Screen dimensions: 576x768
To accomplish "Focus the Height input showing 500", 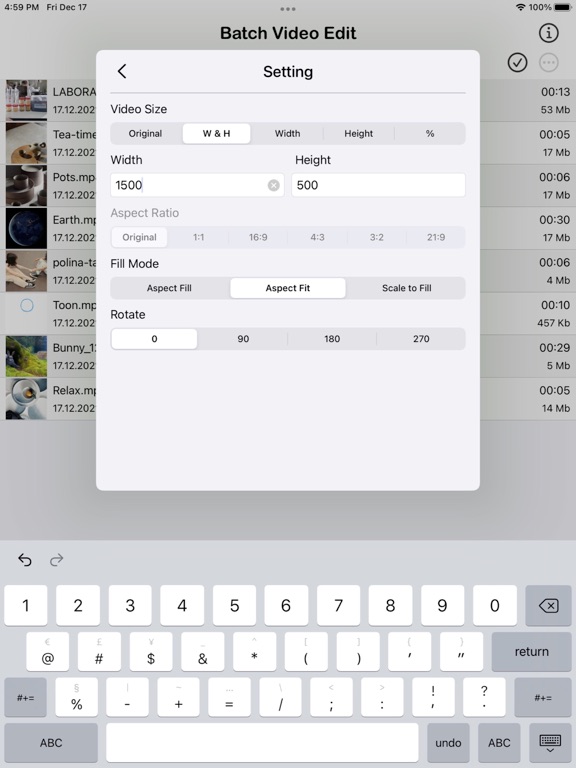I will 378,185.
